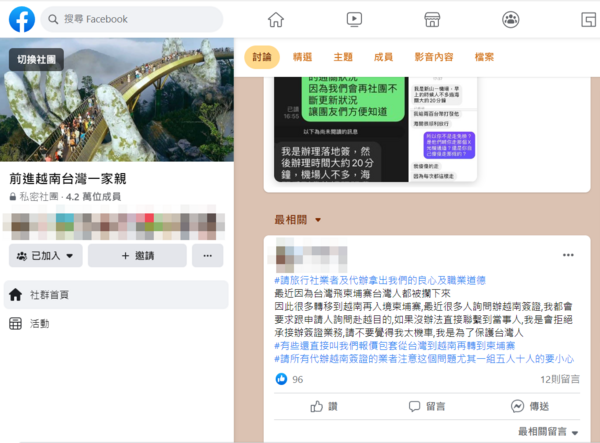This screenshot has width=600, height=443.
Task: Switch to the 精選 tab
Action: pyautogui.click(x=302, y=57)
